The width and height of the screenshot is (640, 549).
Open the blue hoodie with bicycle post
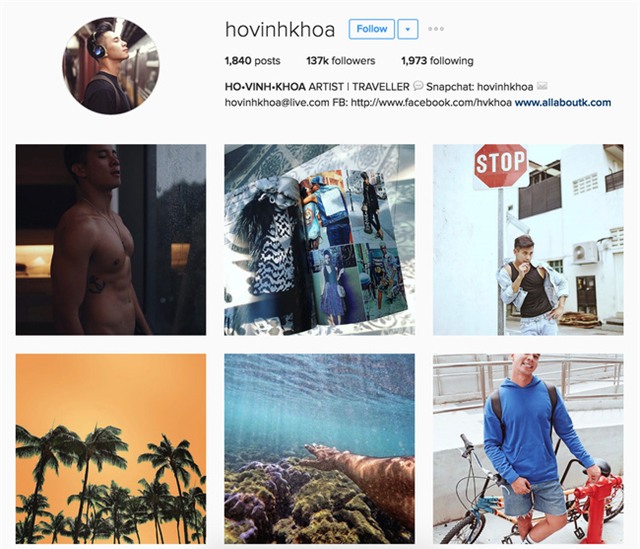[528, 449]
